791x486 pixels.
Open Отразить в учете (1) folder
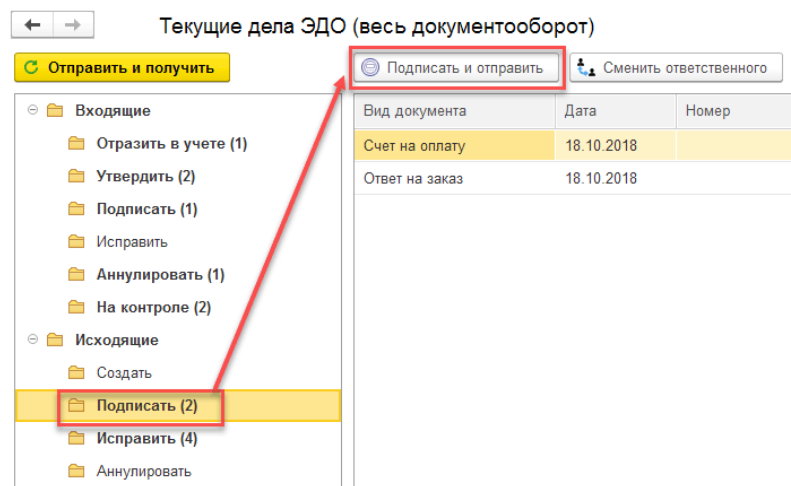tap(172, 144)
